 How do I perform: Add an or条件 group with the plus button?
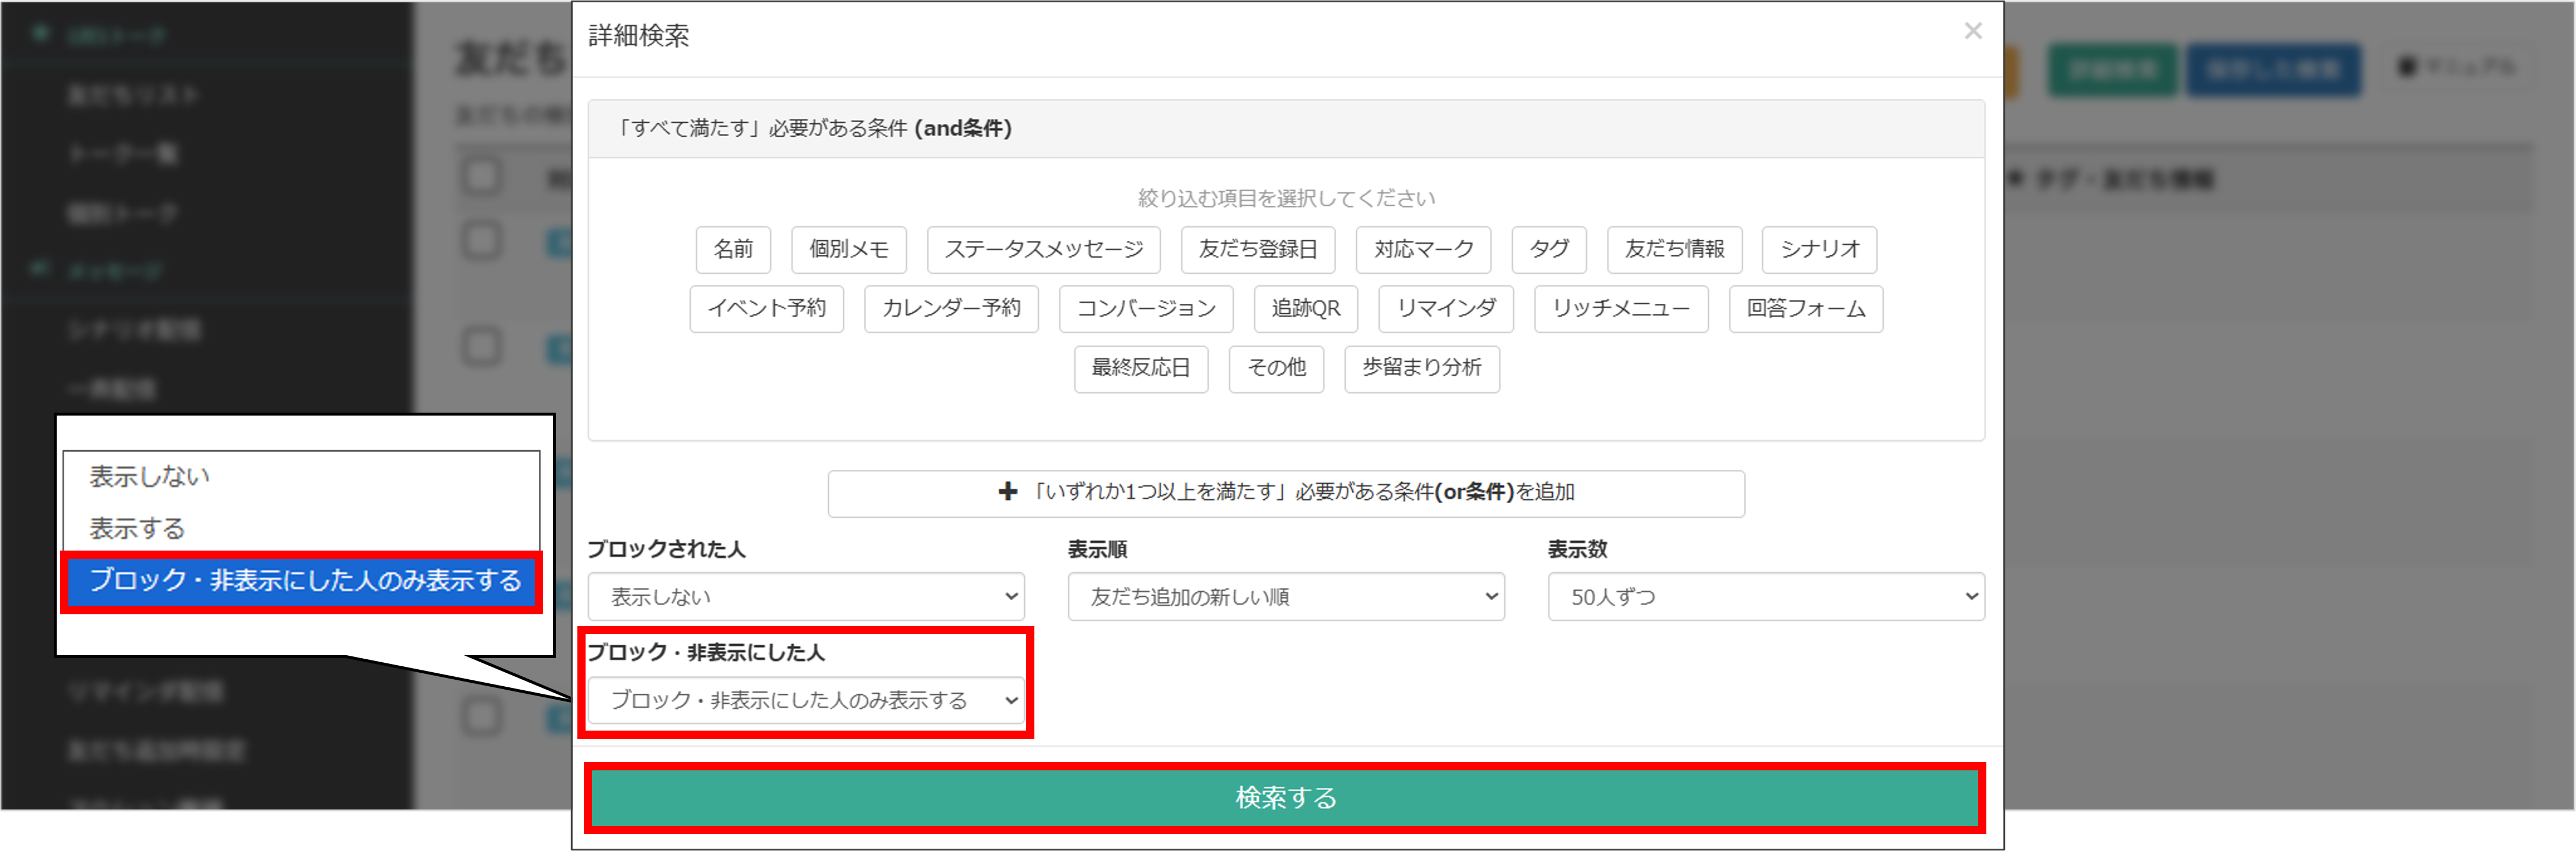pyautogui.click(x=1286, y=493)
